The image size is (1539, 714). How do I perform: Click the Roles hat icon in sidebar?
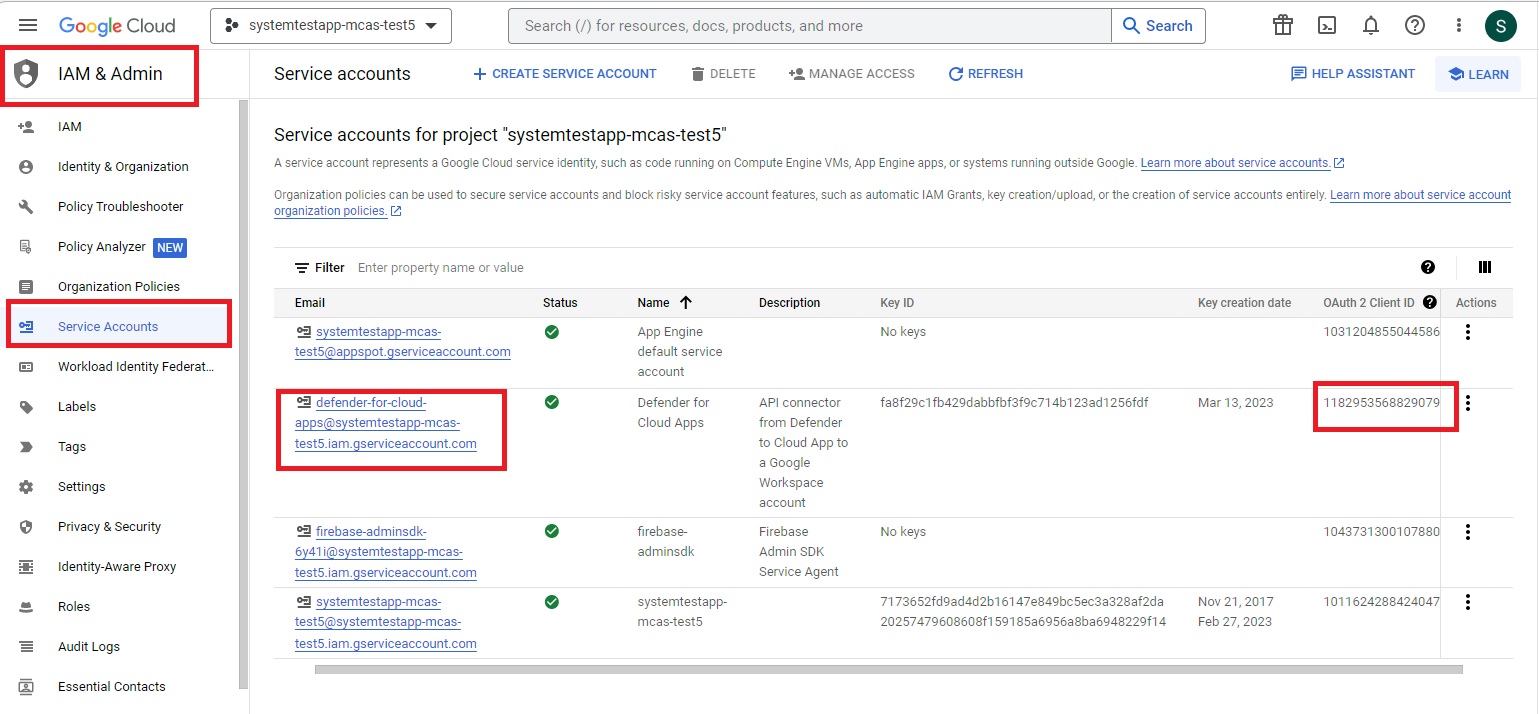26,607
